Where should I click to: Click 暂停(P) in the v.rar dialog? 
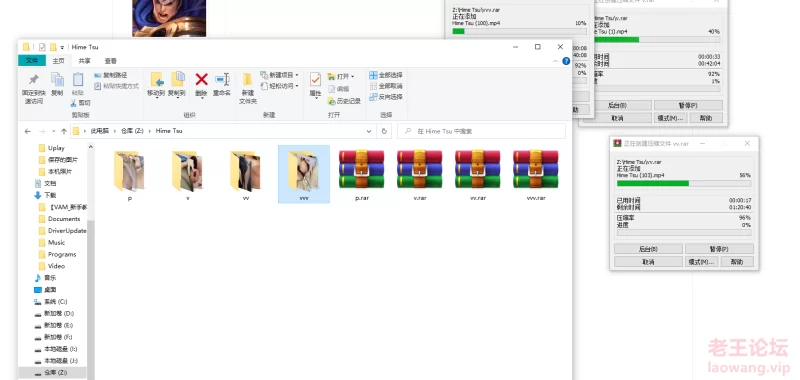coord(688,105)
